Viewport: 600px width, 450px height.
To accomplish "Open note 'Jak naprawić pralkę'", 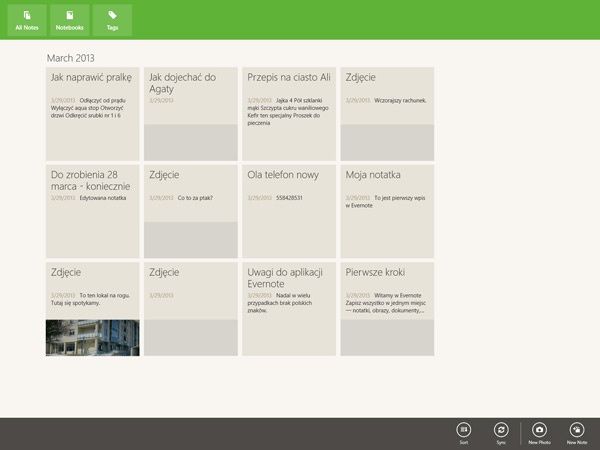I will click(93, 114).
